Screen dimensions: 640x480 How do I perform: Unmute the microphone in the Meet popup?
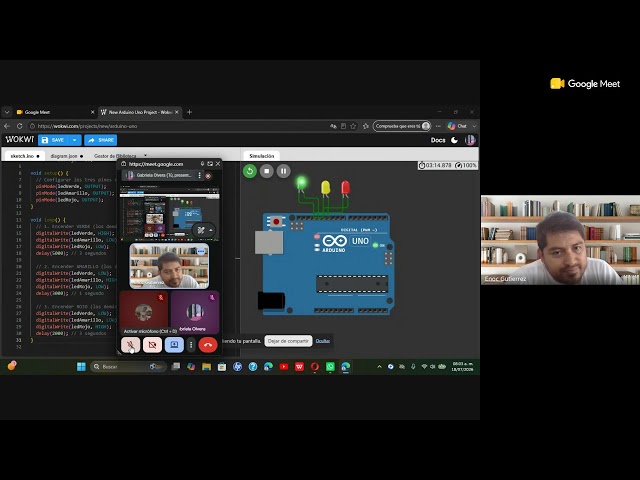131,345
